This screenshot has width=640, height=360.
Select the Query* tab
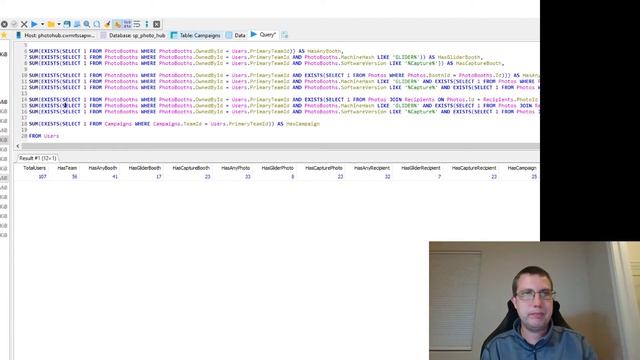263,35
